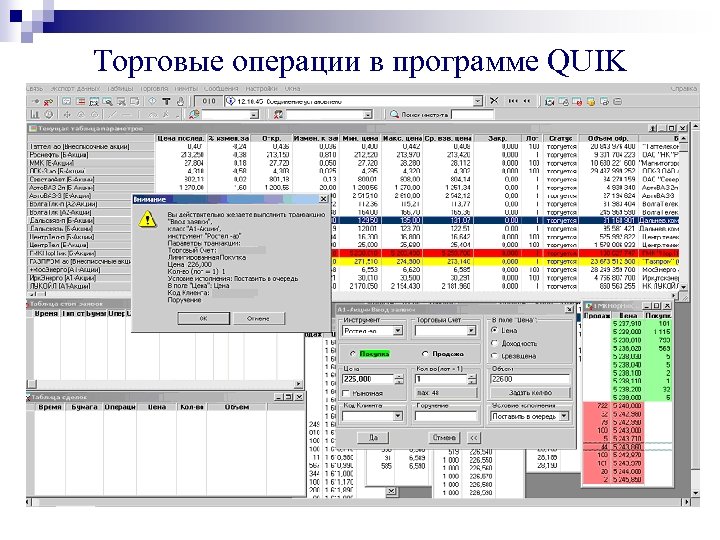
Task: Click the Задать кол-во button
Action: point(530,393)
